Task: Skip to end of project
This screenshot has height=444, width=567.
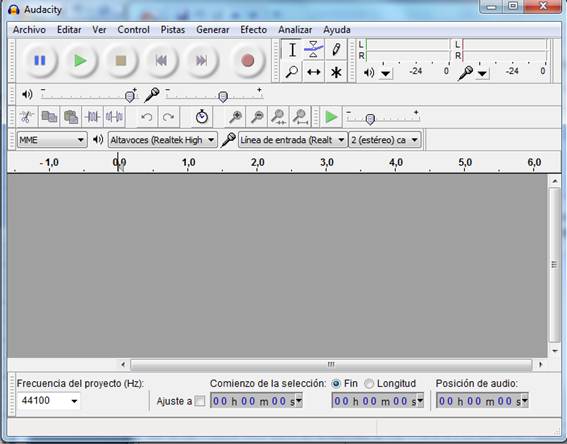Action: pos(201,61)
